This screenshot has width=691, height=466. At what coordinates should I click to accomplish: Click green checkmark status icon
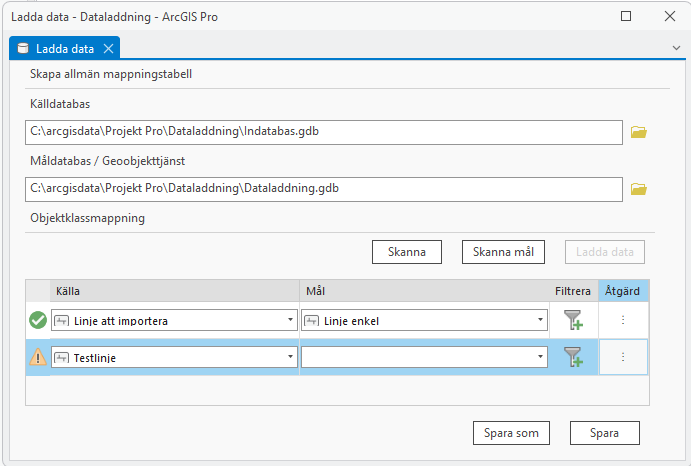(38, 321)
